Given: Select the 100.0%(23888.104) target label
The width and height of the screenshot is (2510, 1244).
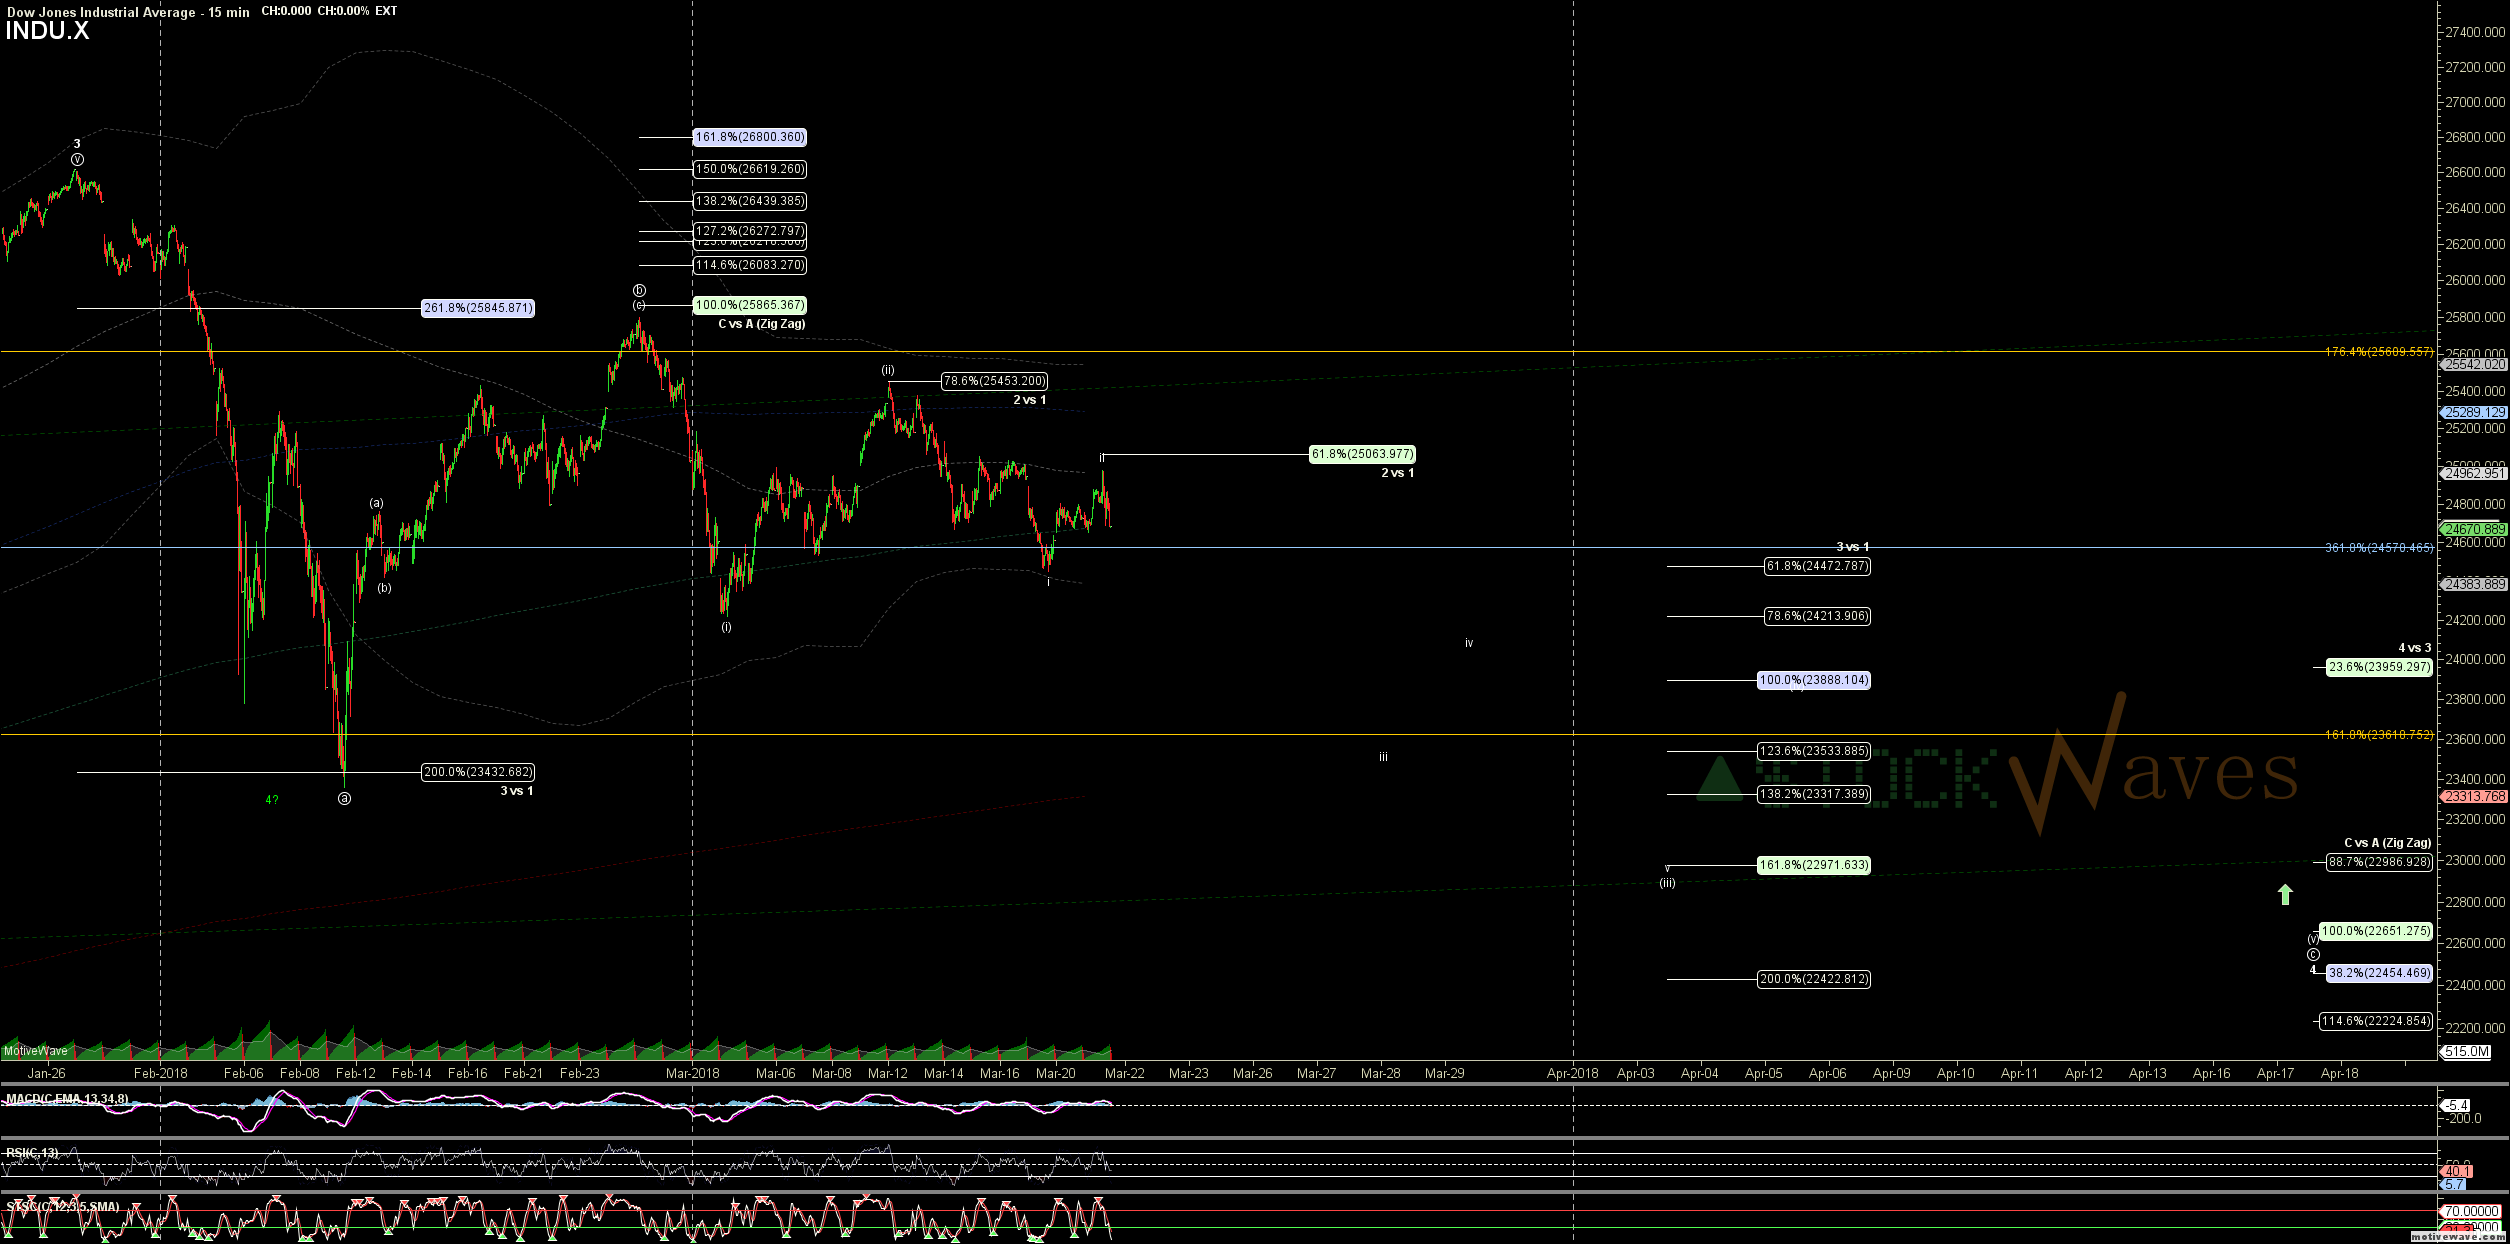Looking at the screenshot, I should click(1814, 680).
